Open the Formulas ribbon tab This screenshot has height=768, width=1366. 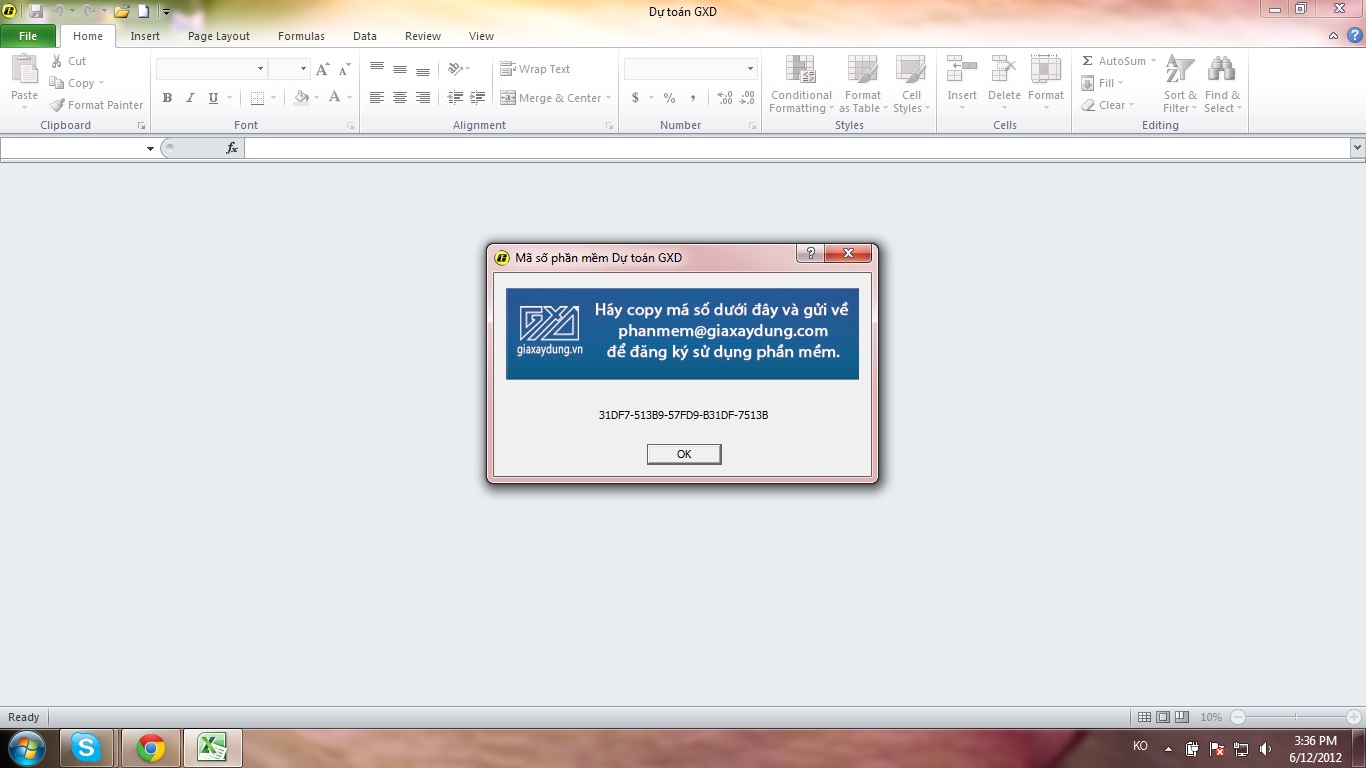coord(301,36)
